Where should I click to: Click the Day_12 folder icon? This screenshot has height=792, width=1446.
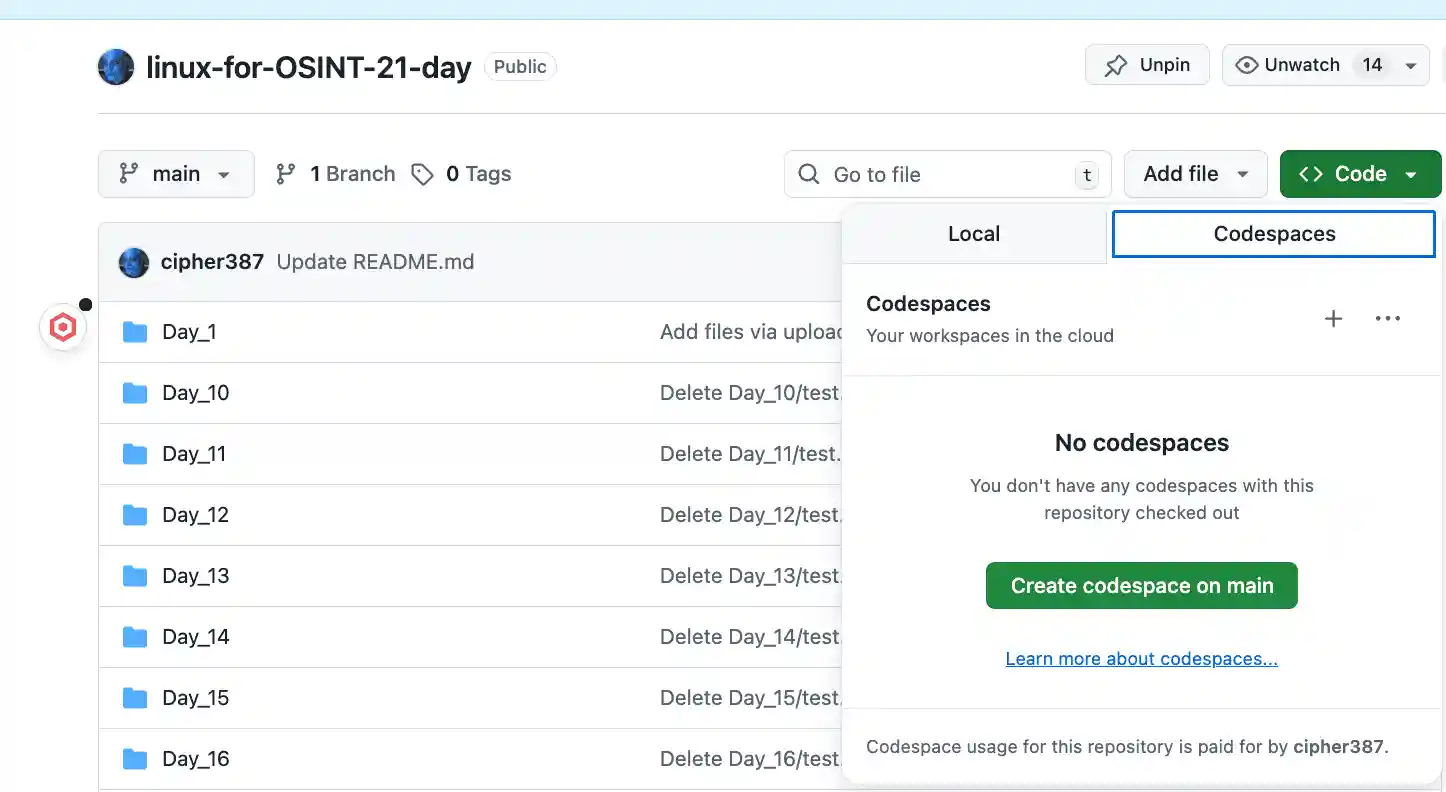pos(135,515)
